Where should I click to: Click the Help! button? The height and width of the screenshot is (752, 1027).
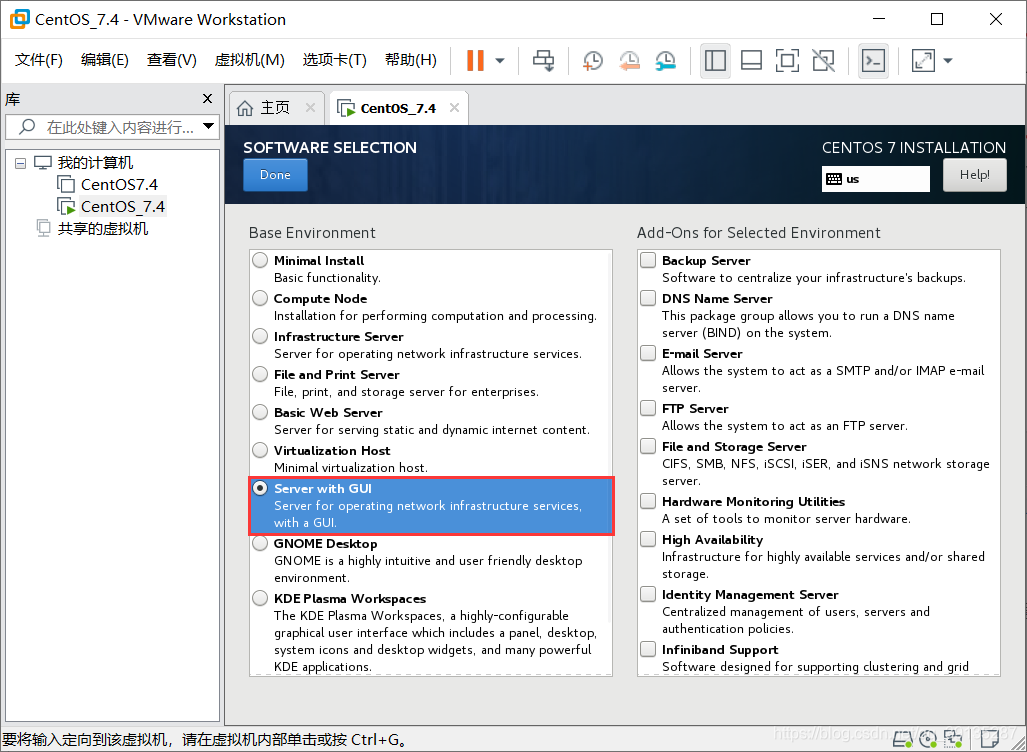coord(975,175)
